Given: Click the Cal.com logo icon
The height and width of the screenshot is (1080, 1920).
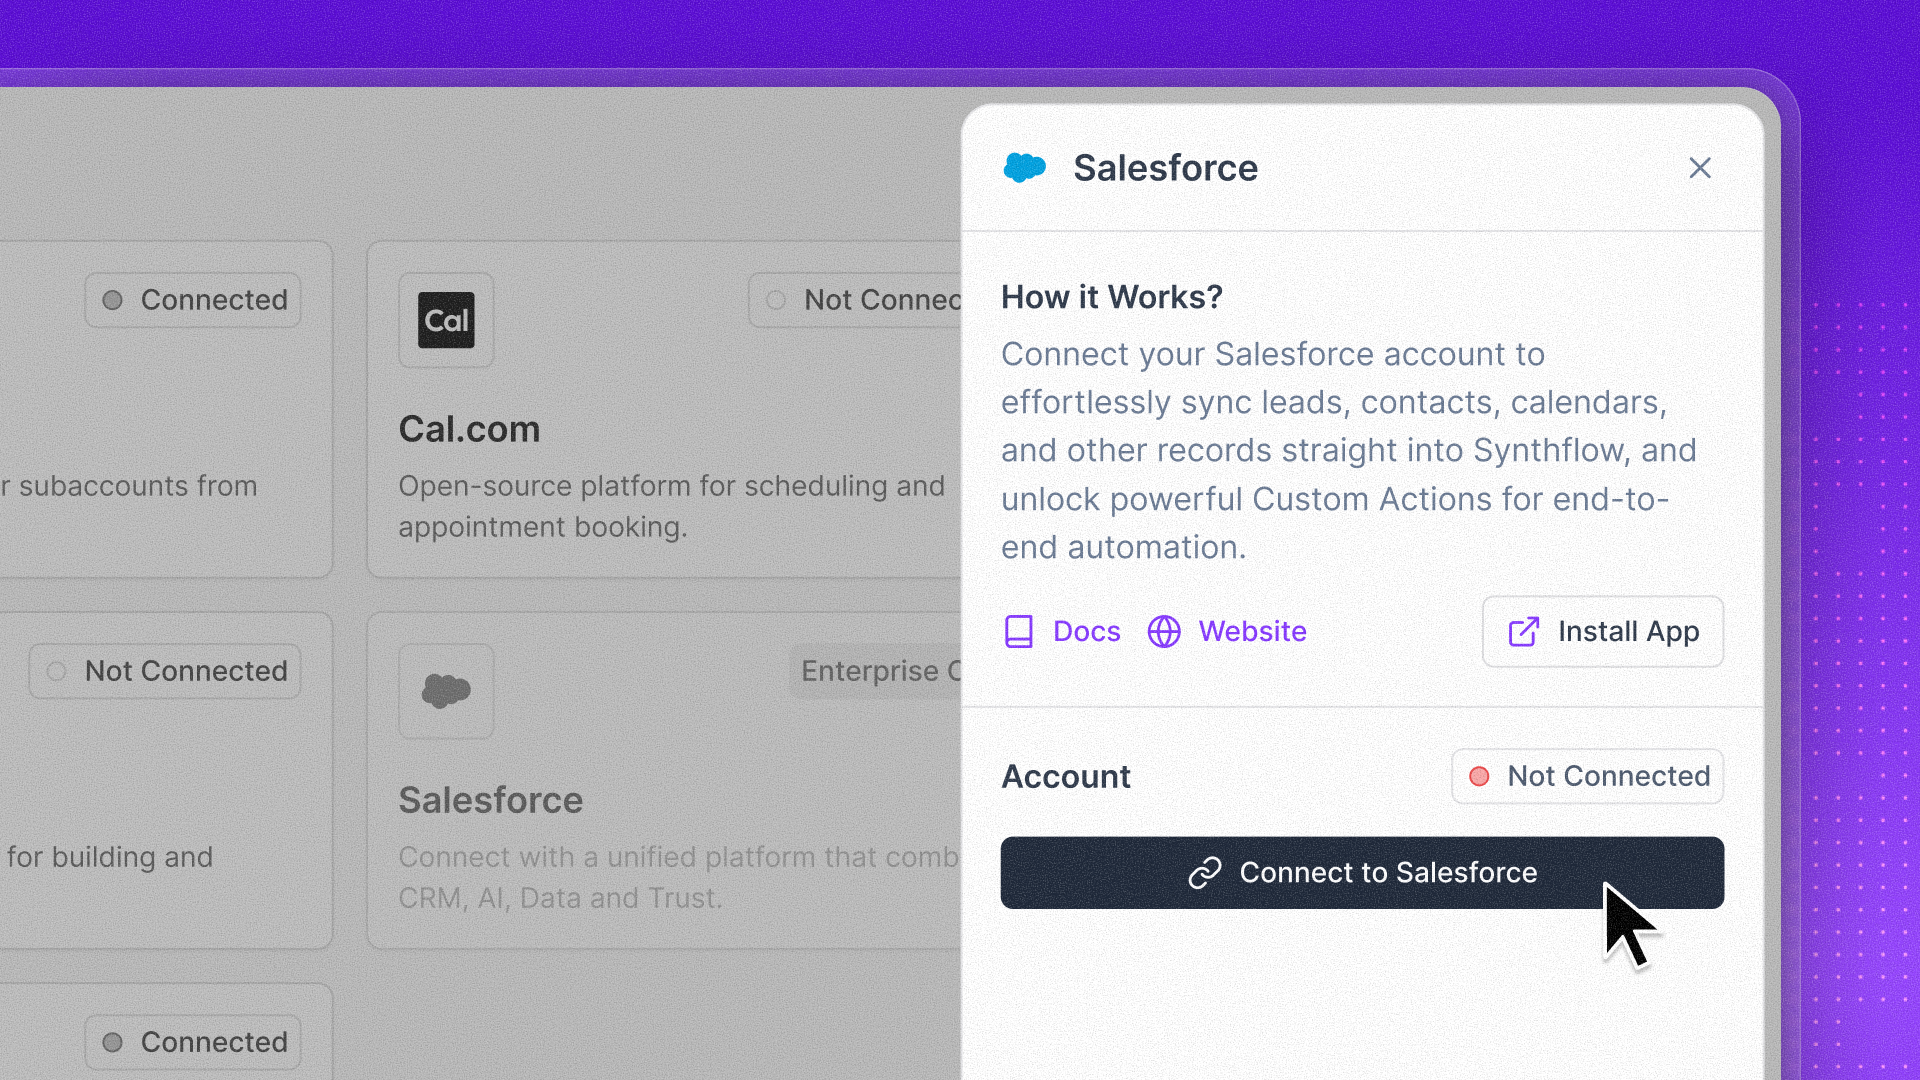Looking at the screenshot, I should [x=446, y=320].
